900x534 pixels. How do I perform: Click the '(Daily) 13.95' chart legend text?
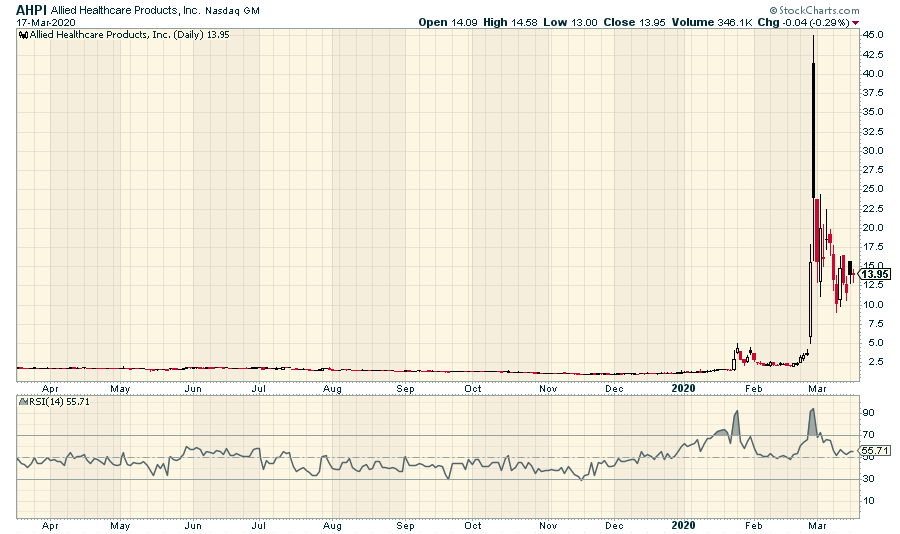[x=201, y=35]
